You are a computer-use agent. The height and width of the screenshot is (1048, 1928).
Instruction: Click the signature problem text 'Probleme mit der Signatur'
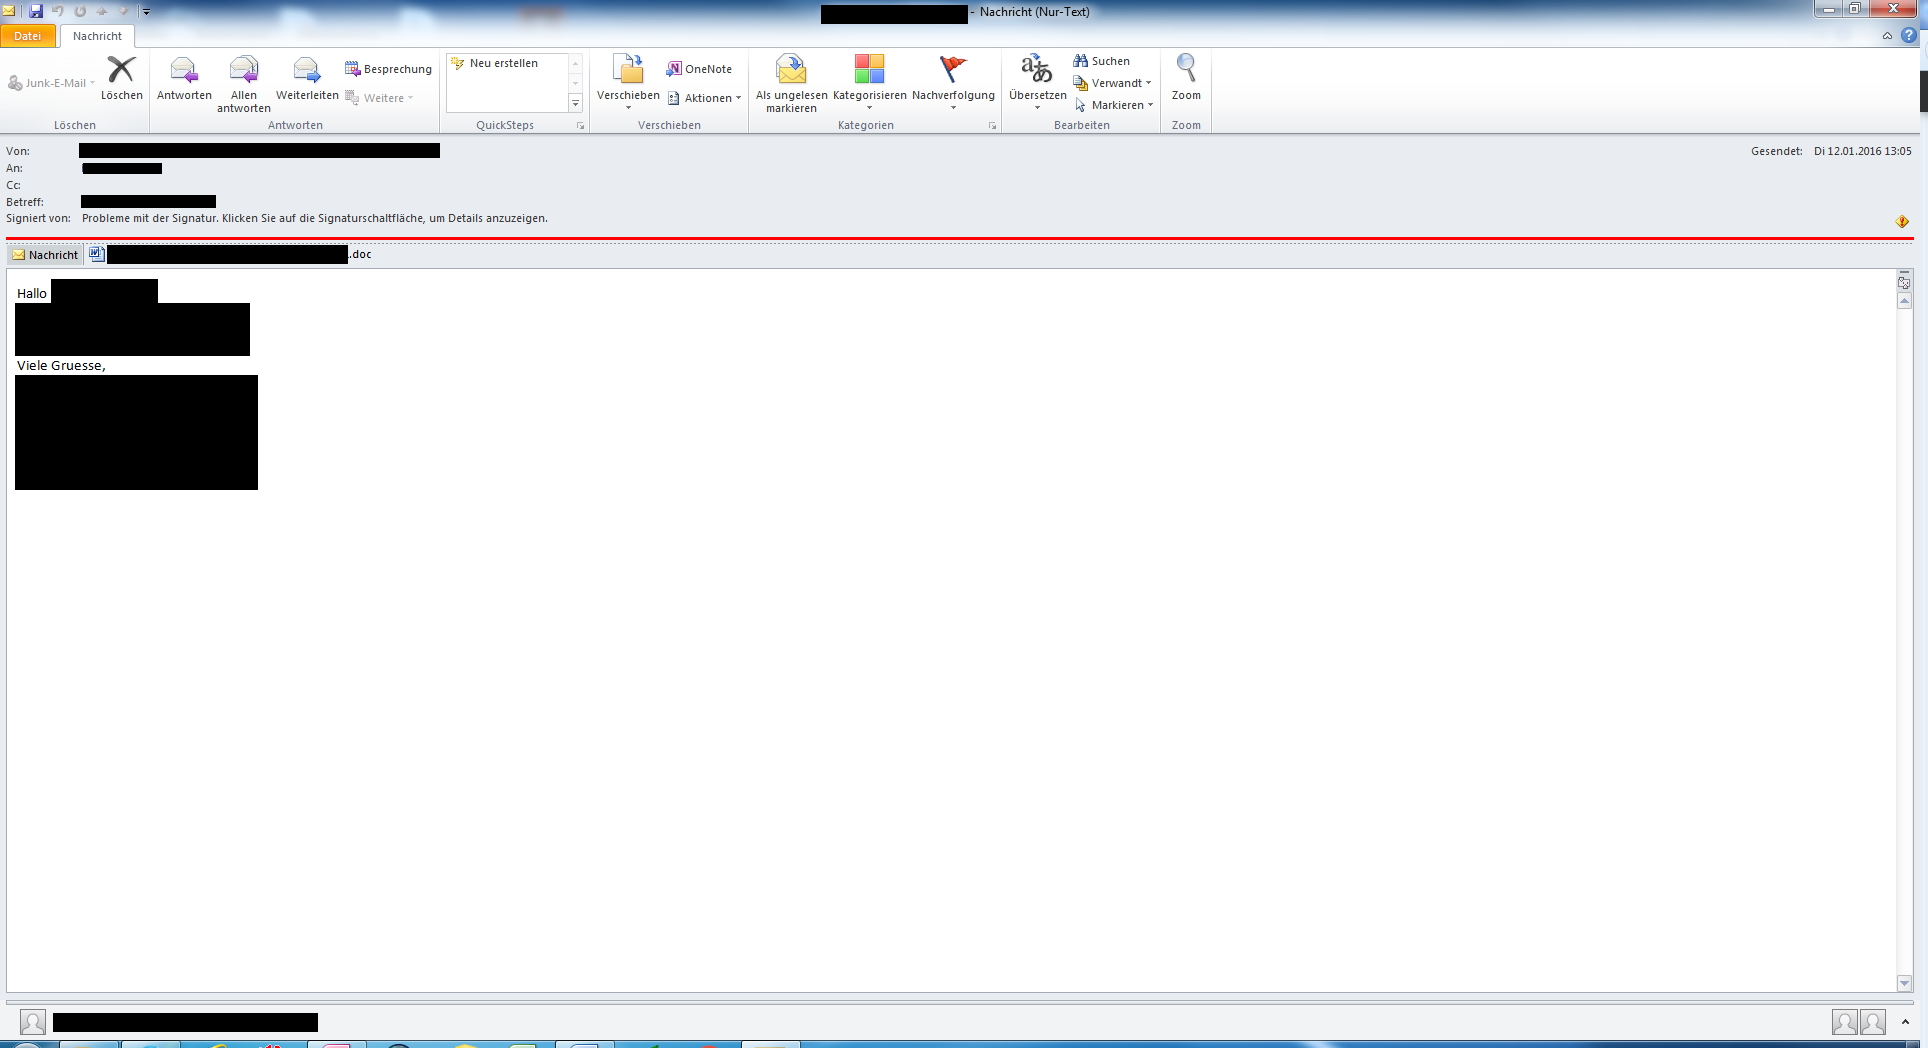click(x=150, y=218)
